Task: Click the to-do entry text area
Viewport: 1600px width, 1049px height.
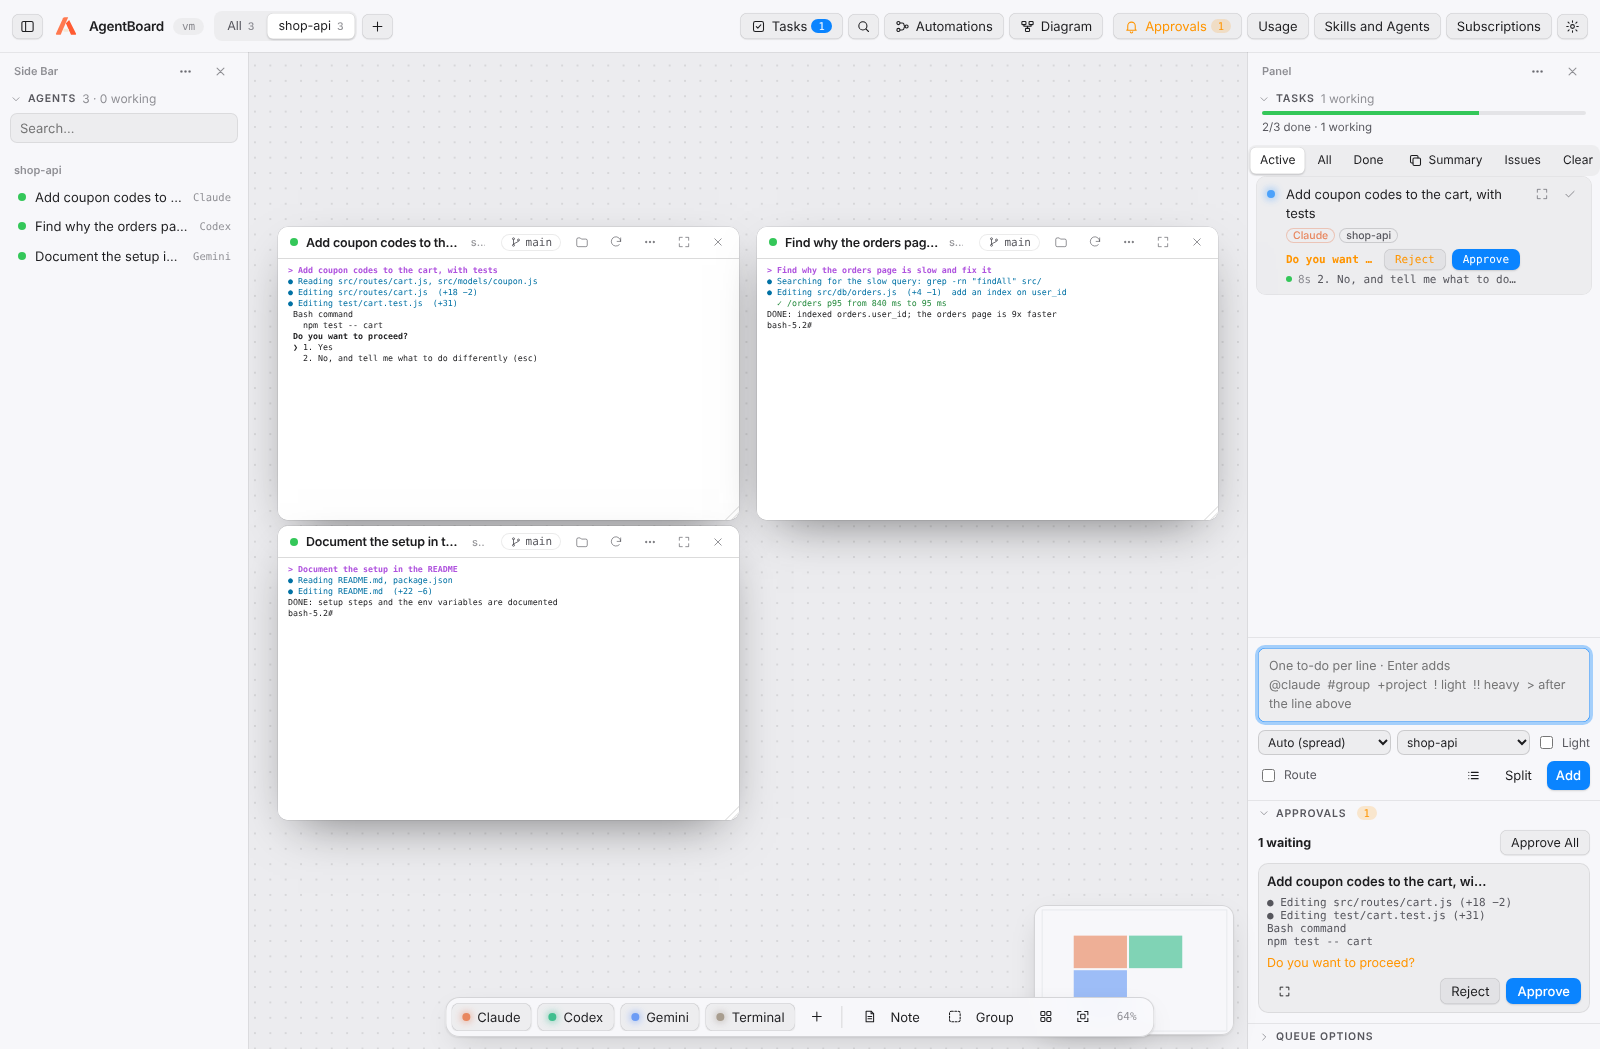Action: click(x=1424, y=685)
